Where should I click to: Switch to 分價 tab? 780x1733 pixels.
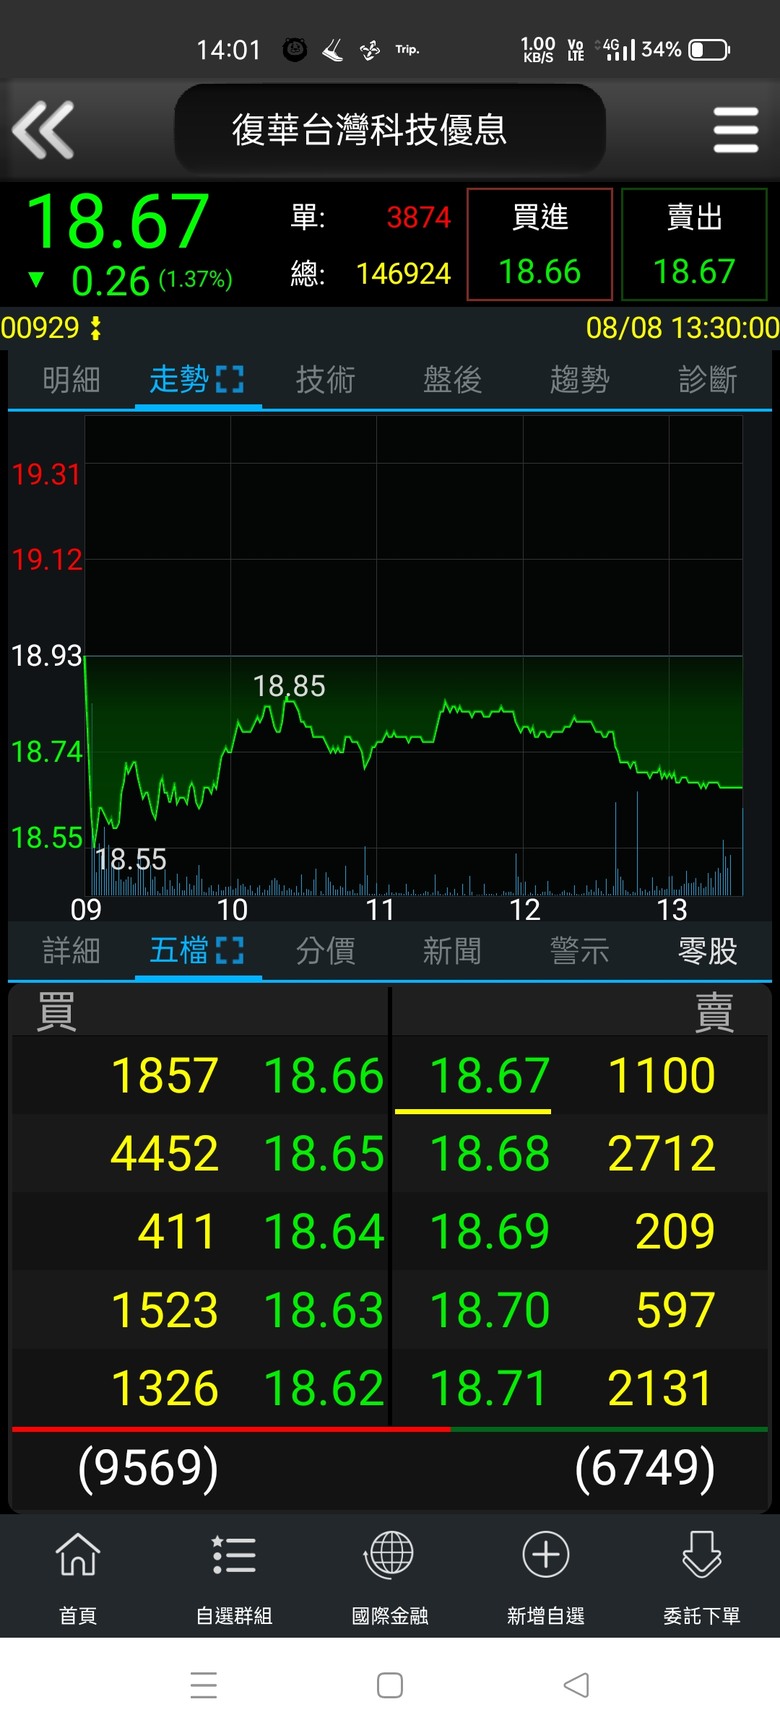point(325,950)
